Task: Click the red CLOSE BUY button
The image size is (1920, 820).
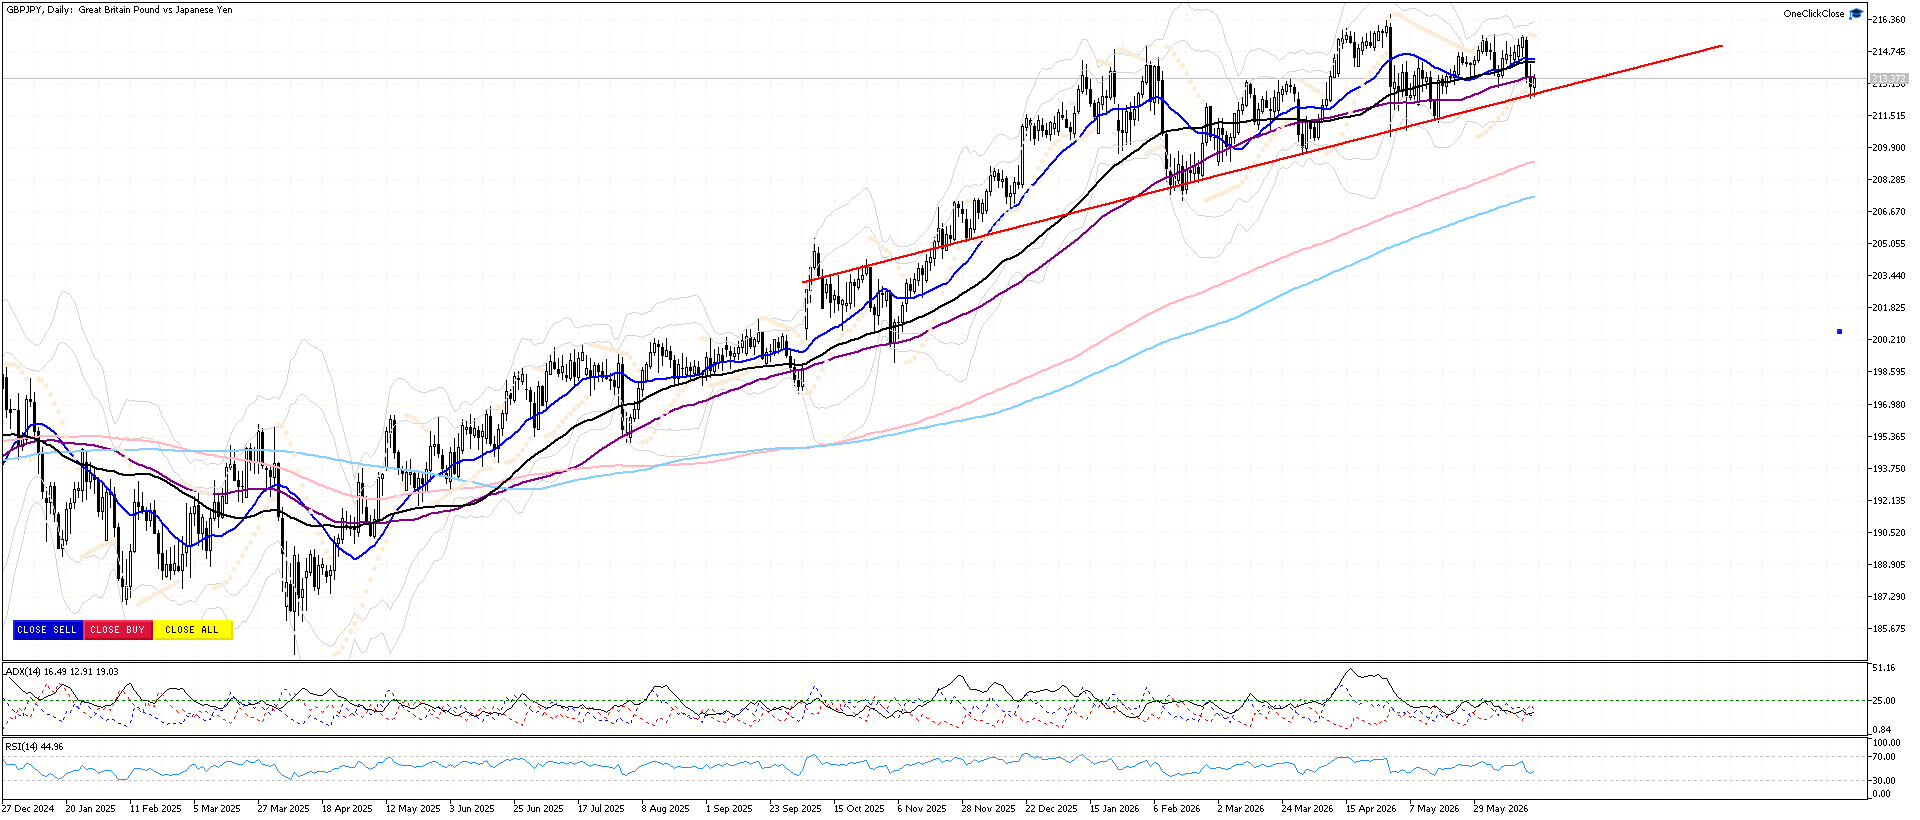Action: [x=118, y=630]
